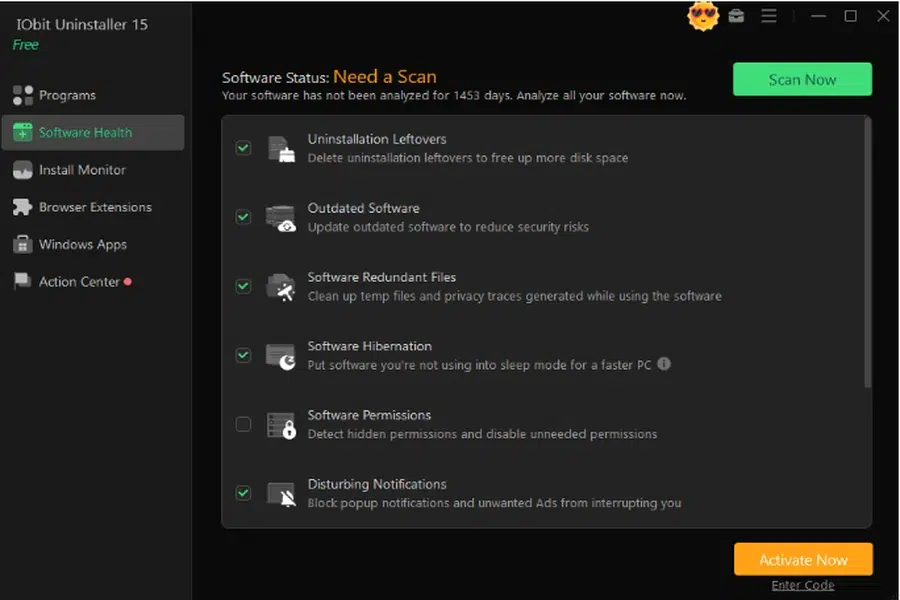Click 'Detect hidden permissions' description text

pos(482,434)
